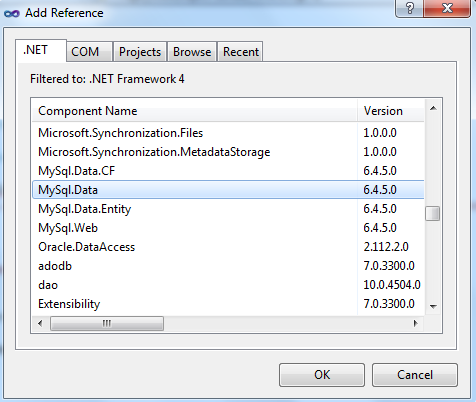
Task: Click the Cancel button
Action: pyautogui.click(x=415, y=375)
